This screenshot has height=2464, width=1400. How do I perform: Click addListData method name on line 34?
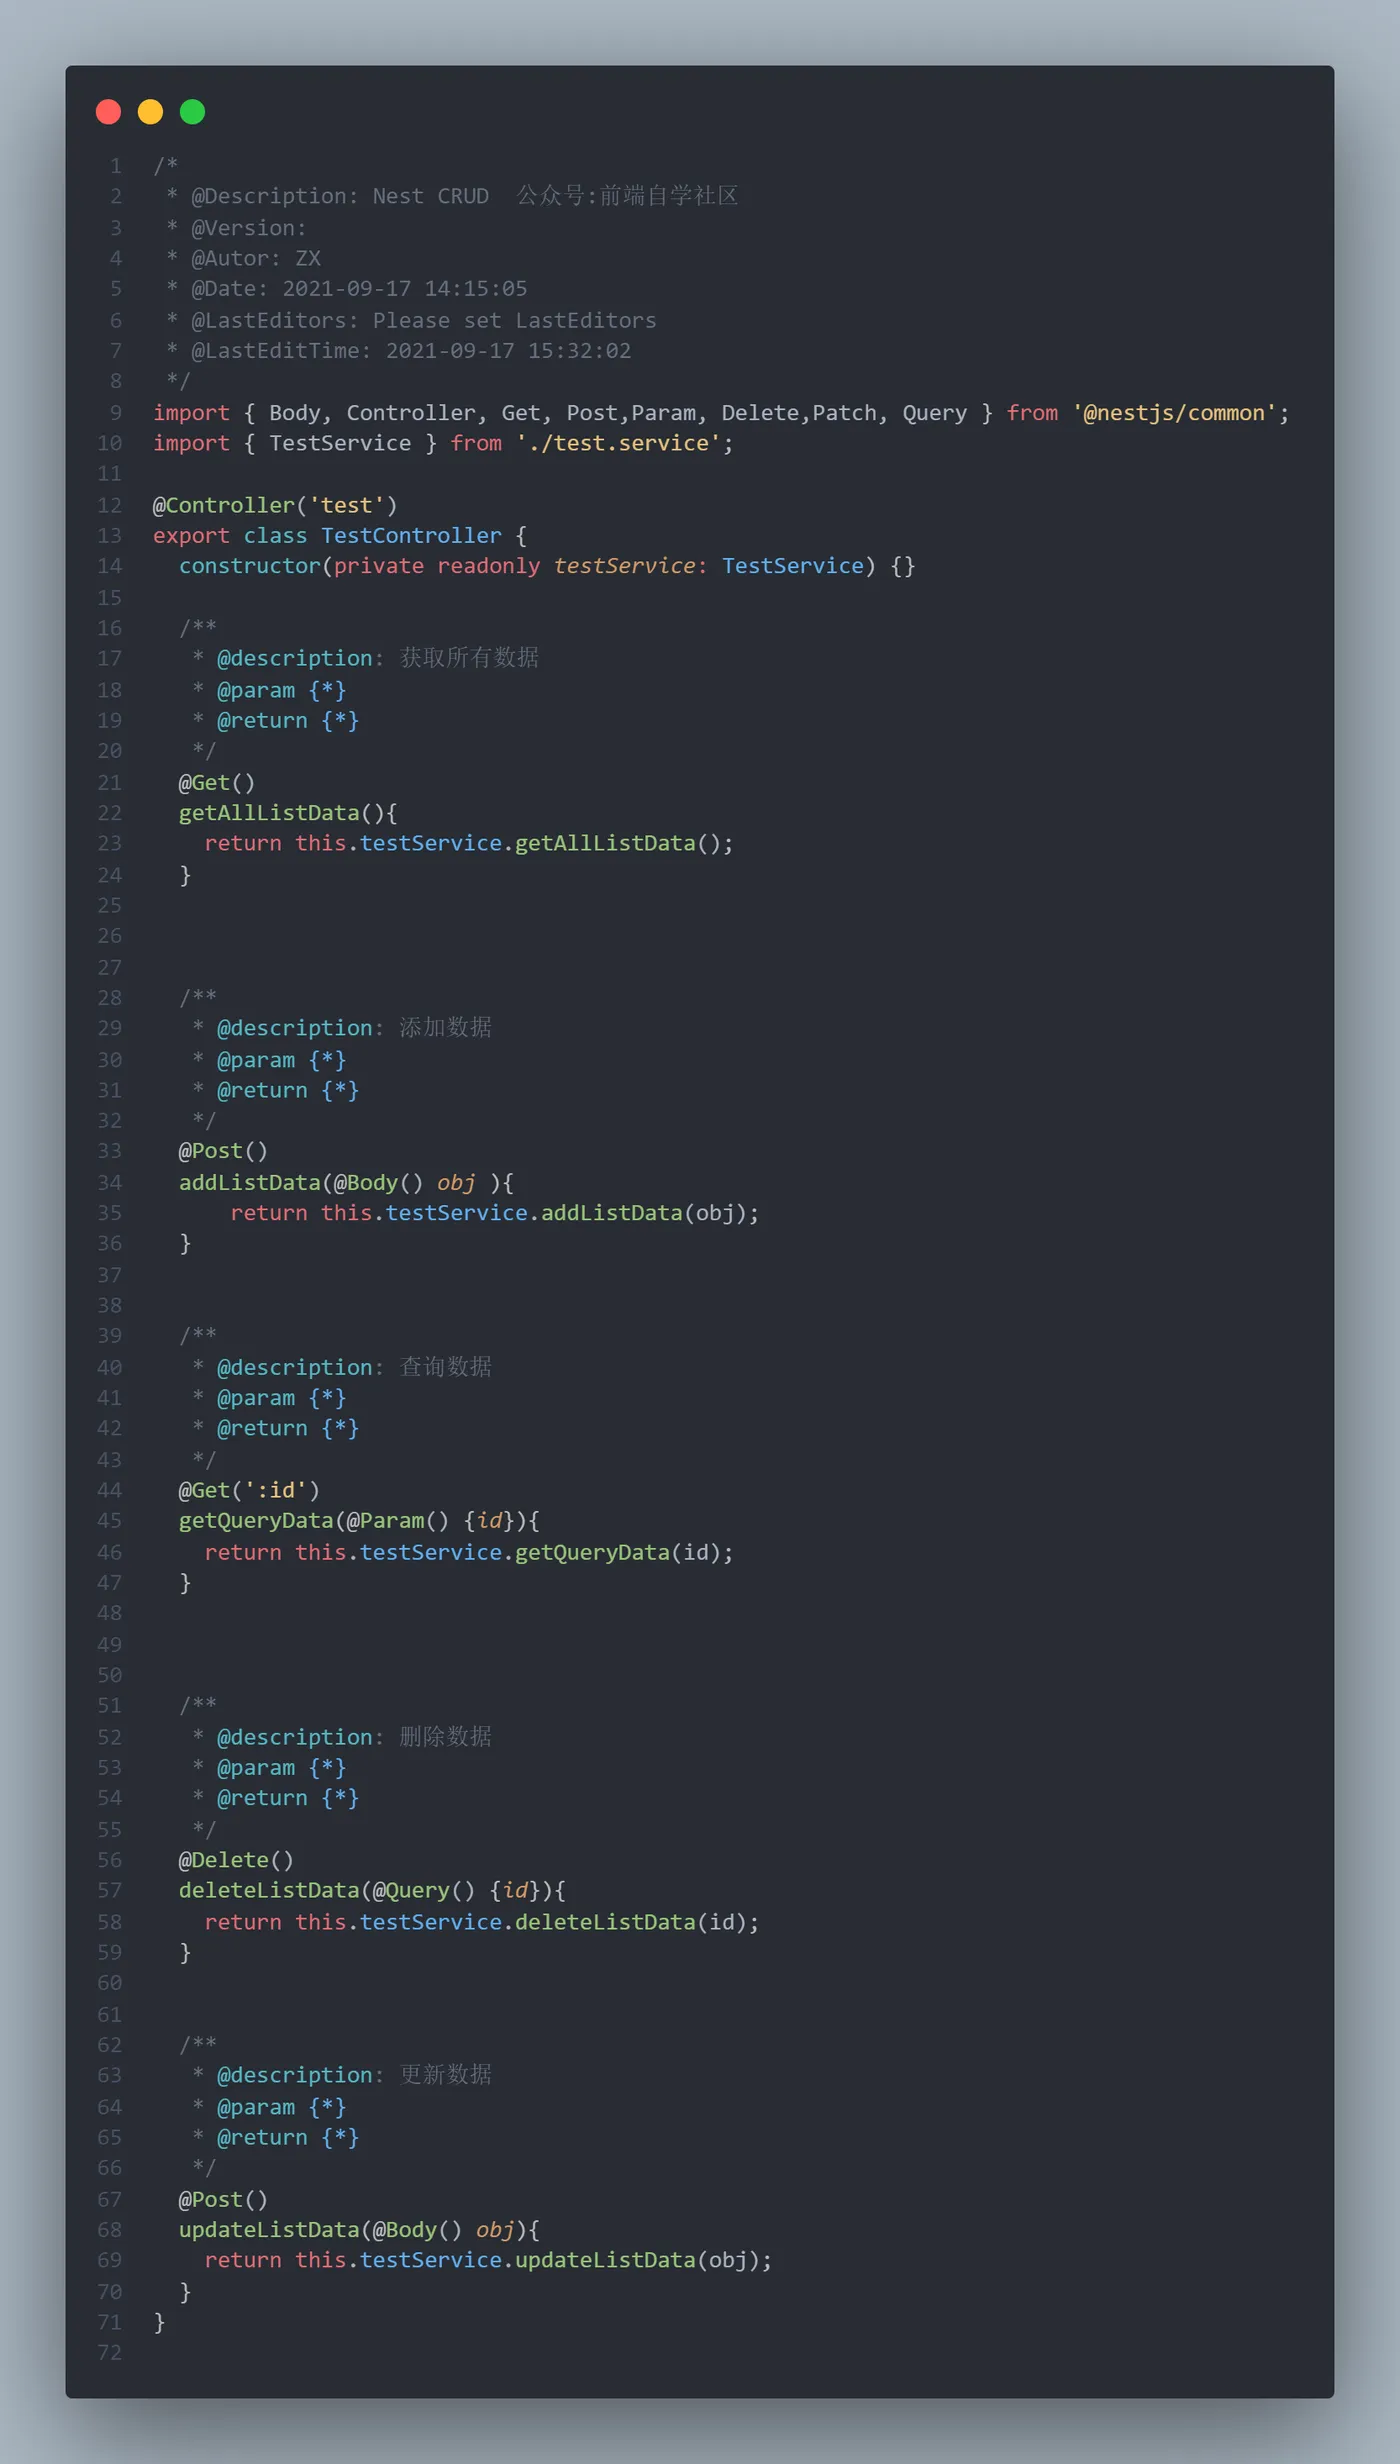coord(250,1182)
